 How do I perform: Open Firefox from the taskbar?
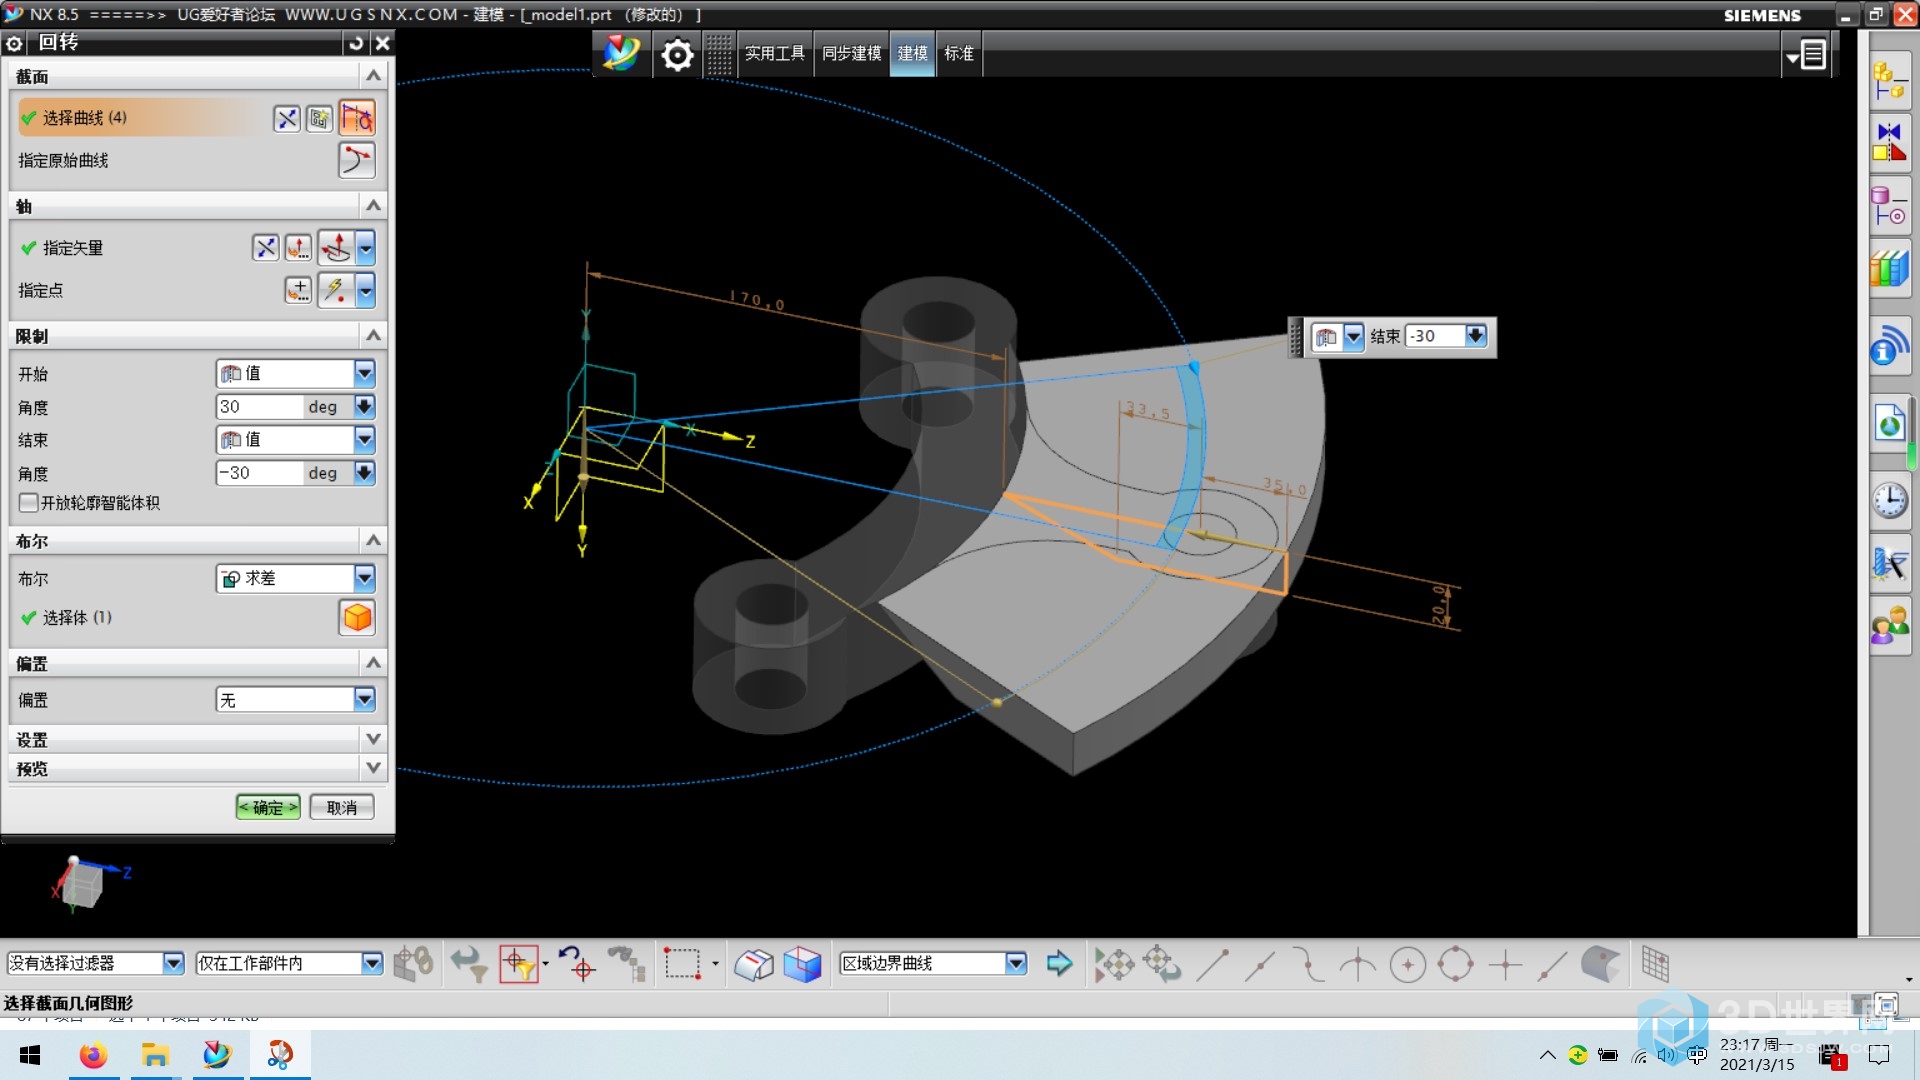(93, 1055)
